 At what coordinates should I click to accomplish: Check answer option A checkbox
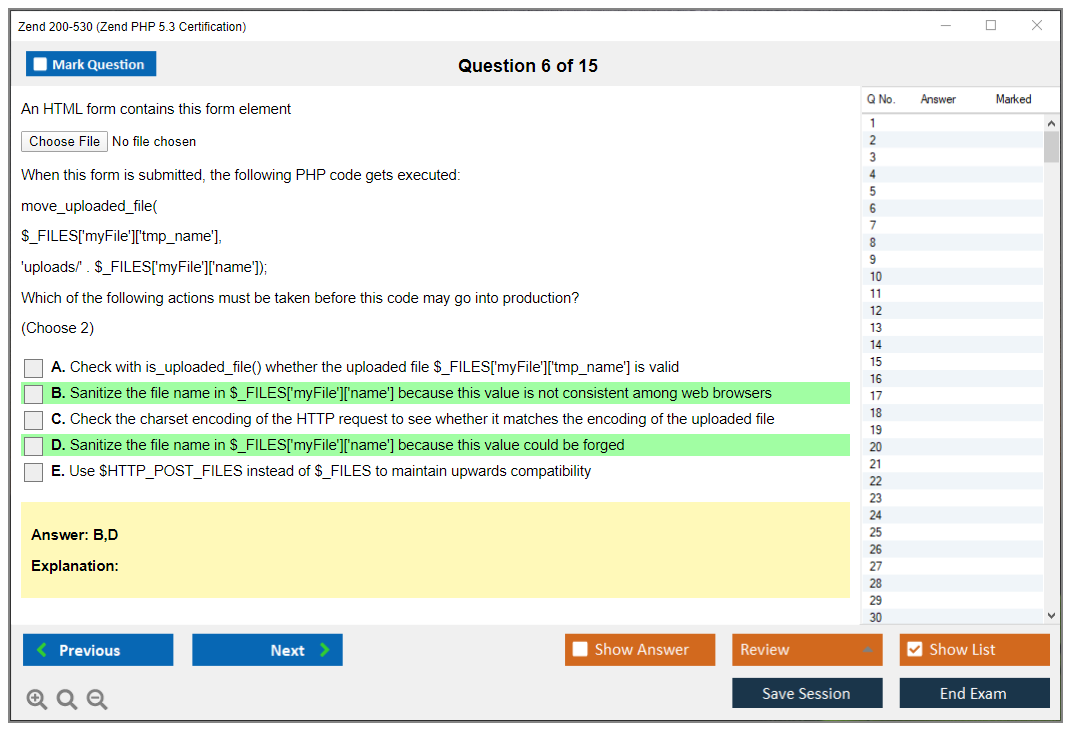[x=34, y=368]
